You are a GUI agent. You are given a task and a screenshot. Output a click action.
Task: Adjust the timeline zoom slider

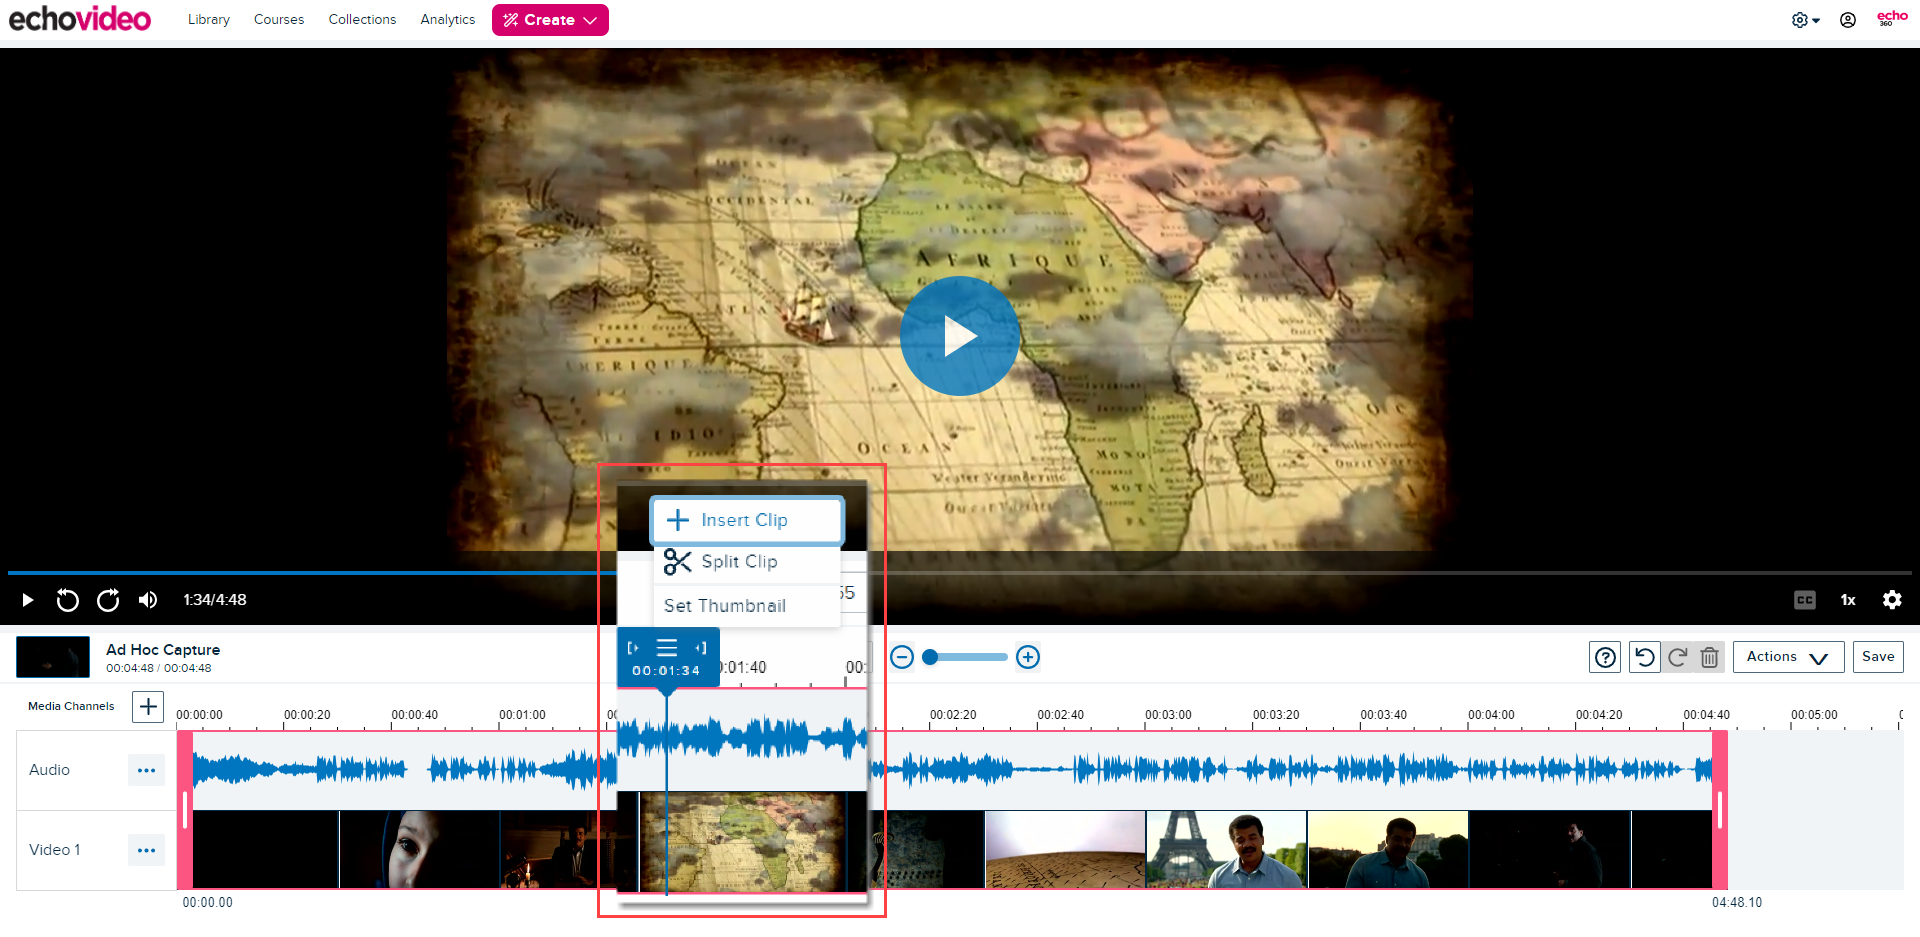(965, 657)
